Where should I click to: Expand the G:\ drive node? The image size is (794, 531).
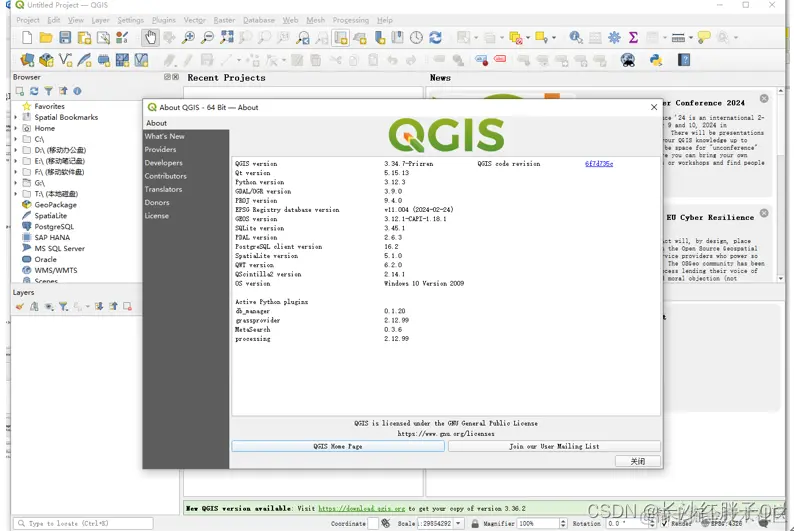16,183
